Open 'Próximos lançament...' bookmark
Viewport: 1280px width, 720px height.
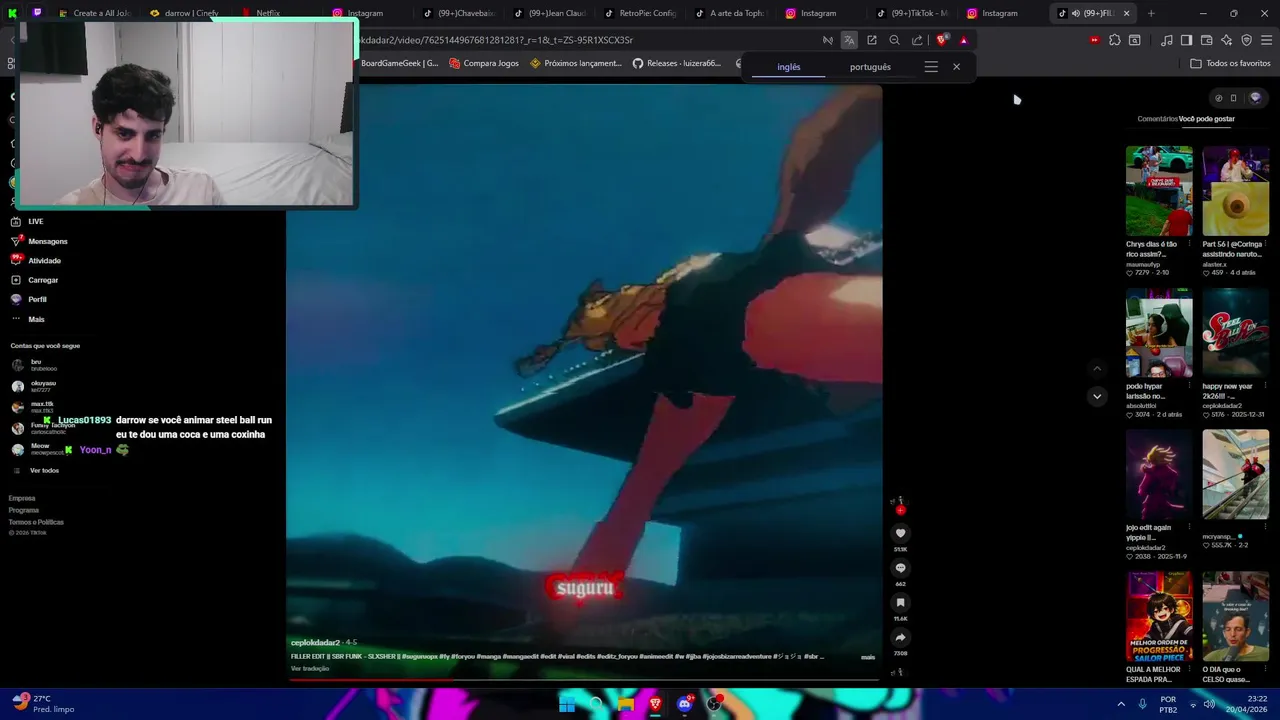(x=576, y=63)
